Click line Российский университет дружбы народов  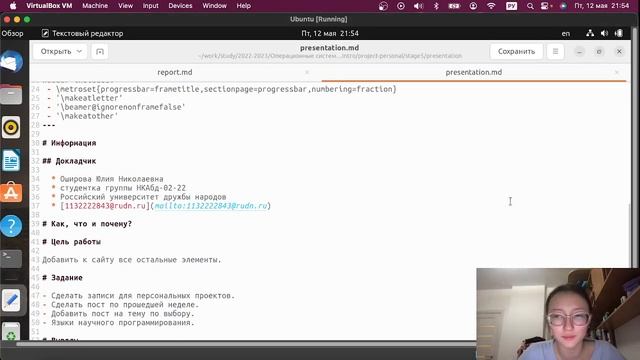pyautogui.click(x=143, y=197)
